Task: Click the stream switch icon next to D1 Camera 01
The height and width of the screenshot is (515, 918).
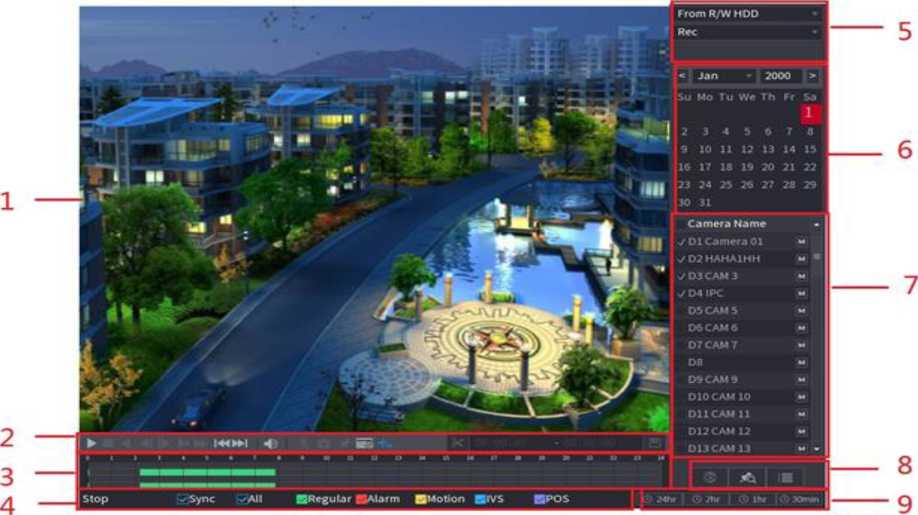Action: 801,242
